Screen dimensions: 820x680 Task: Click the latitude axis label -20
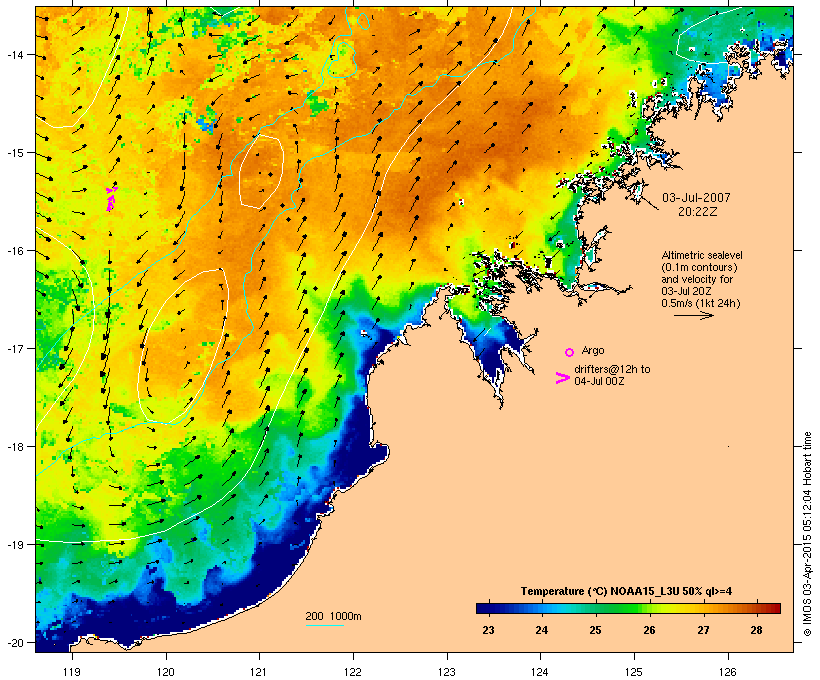tap(14, 642)
